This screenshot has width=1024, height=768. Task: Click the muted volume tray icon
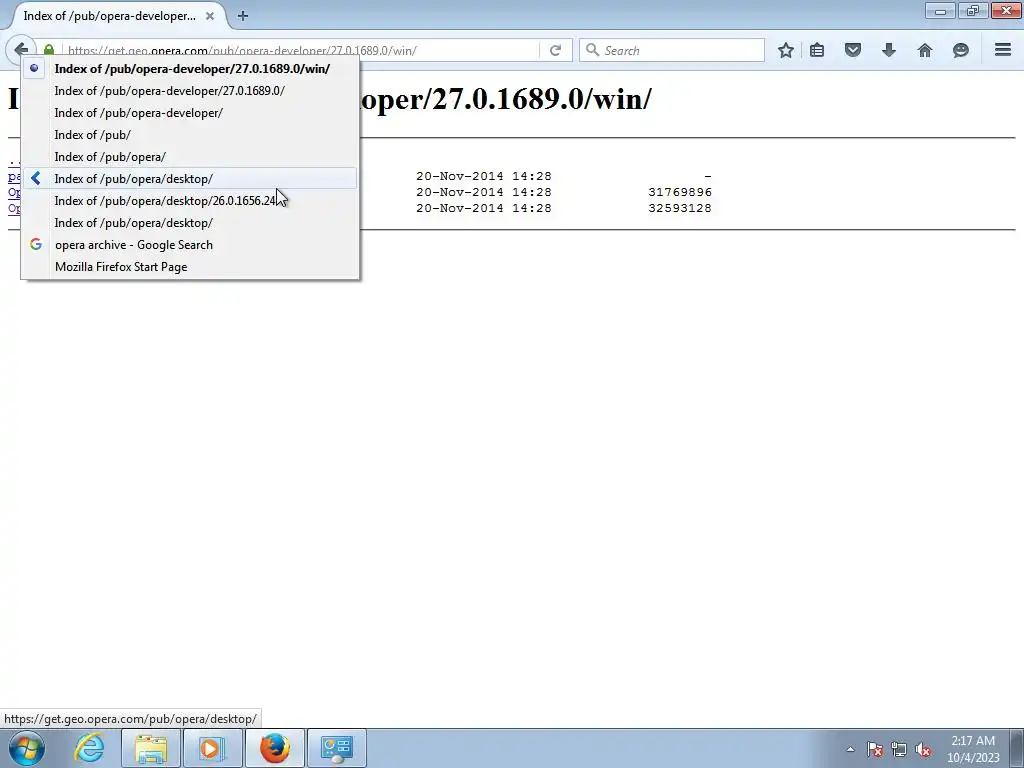click(923, 749)
